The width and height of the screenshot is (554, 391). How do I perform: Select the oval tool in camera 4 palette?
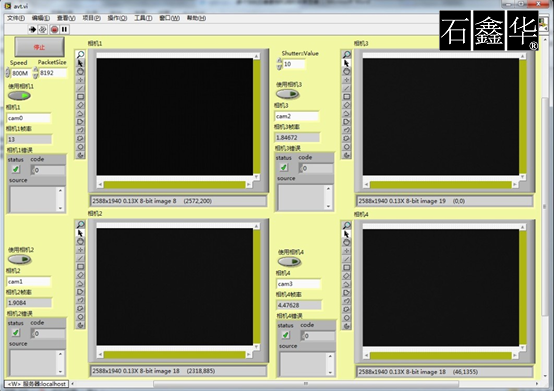tap(347, 242)
